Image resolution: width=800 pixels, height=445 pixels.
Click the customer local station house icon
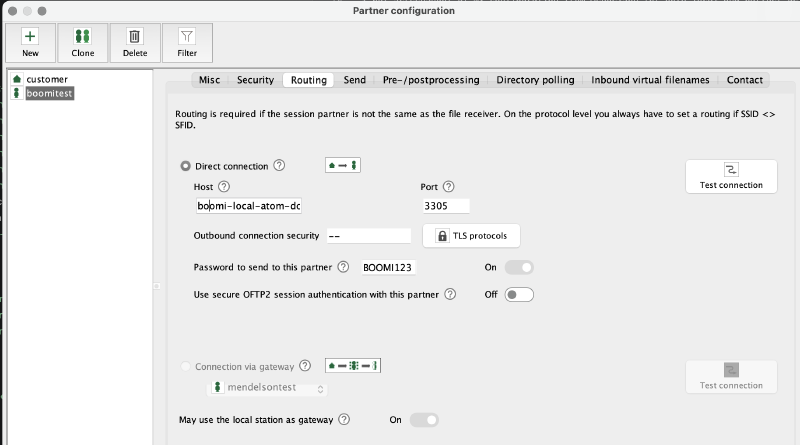tap(17, 79)
